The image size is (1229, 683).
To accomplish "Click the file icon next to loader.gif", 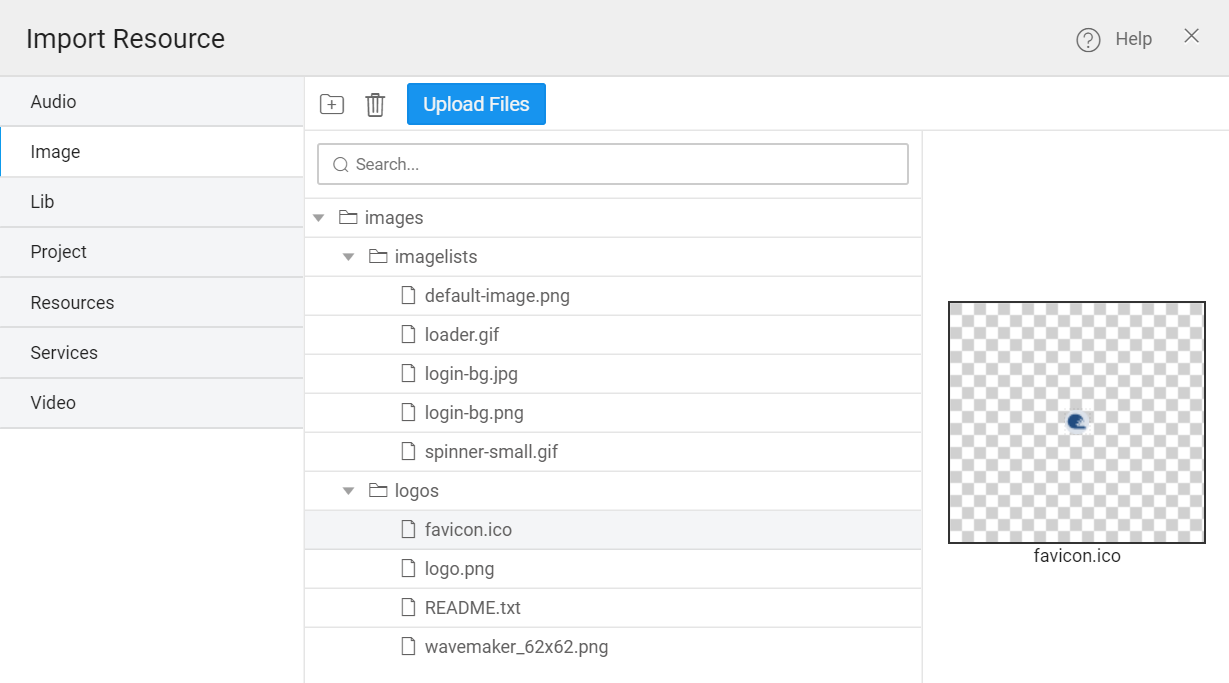I will (x=408, y=334).
